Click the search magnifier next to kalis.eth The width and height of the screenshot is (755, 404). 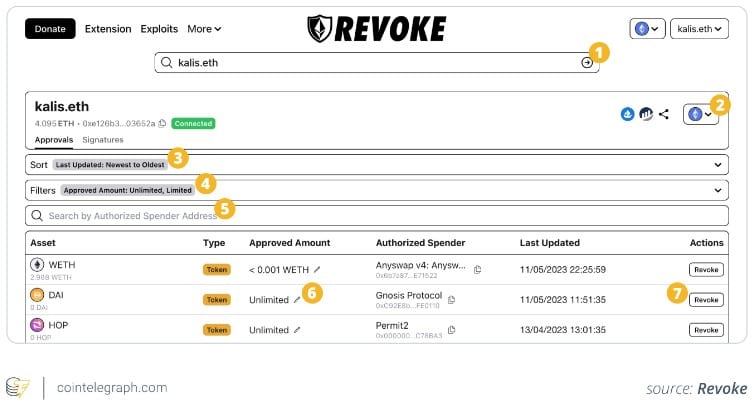click(x=167, y=63)
